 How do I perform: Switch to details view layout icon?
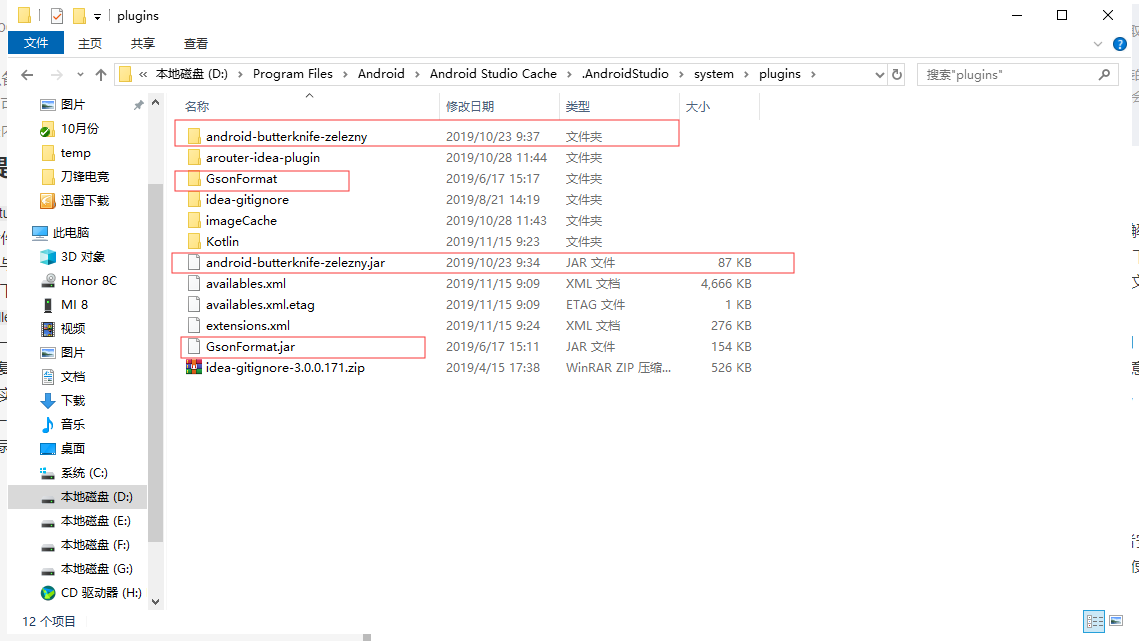(1094, 621)
